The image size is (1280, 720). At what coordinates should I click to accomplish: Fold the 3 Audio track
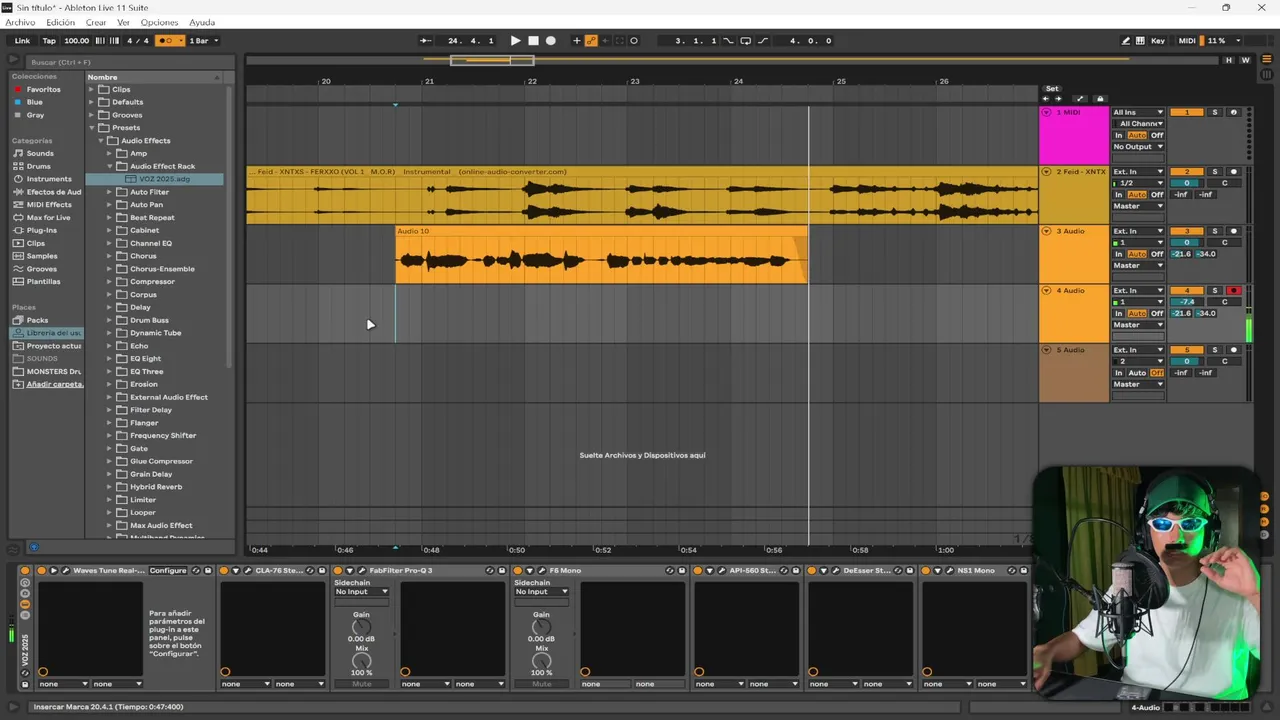tap(1046, 231)
